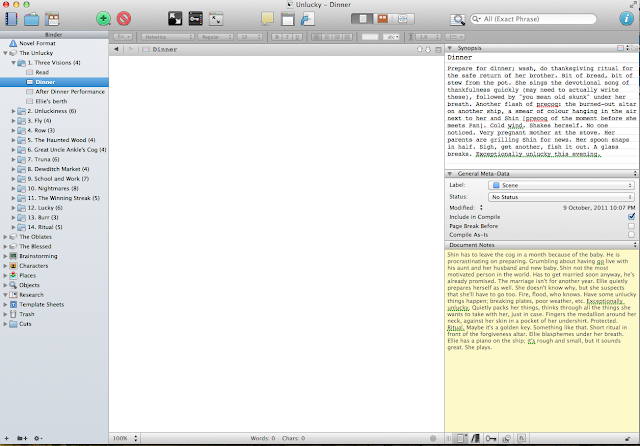Screen dimensions: 640x446
Task: Enable Page Break Before checkbox
Action: (x=631, y=226)
